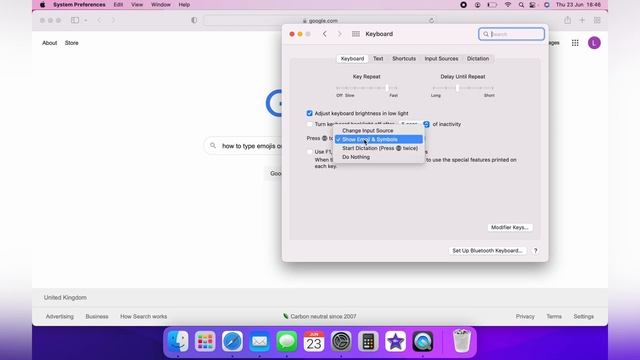The width and height of the screenshot is (640, 360).
Task: Open Google apps grid in Safari
Action: 575,43
